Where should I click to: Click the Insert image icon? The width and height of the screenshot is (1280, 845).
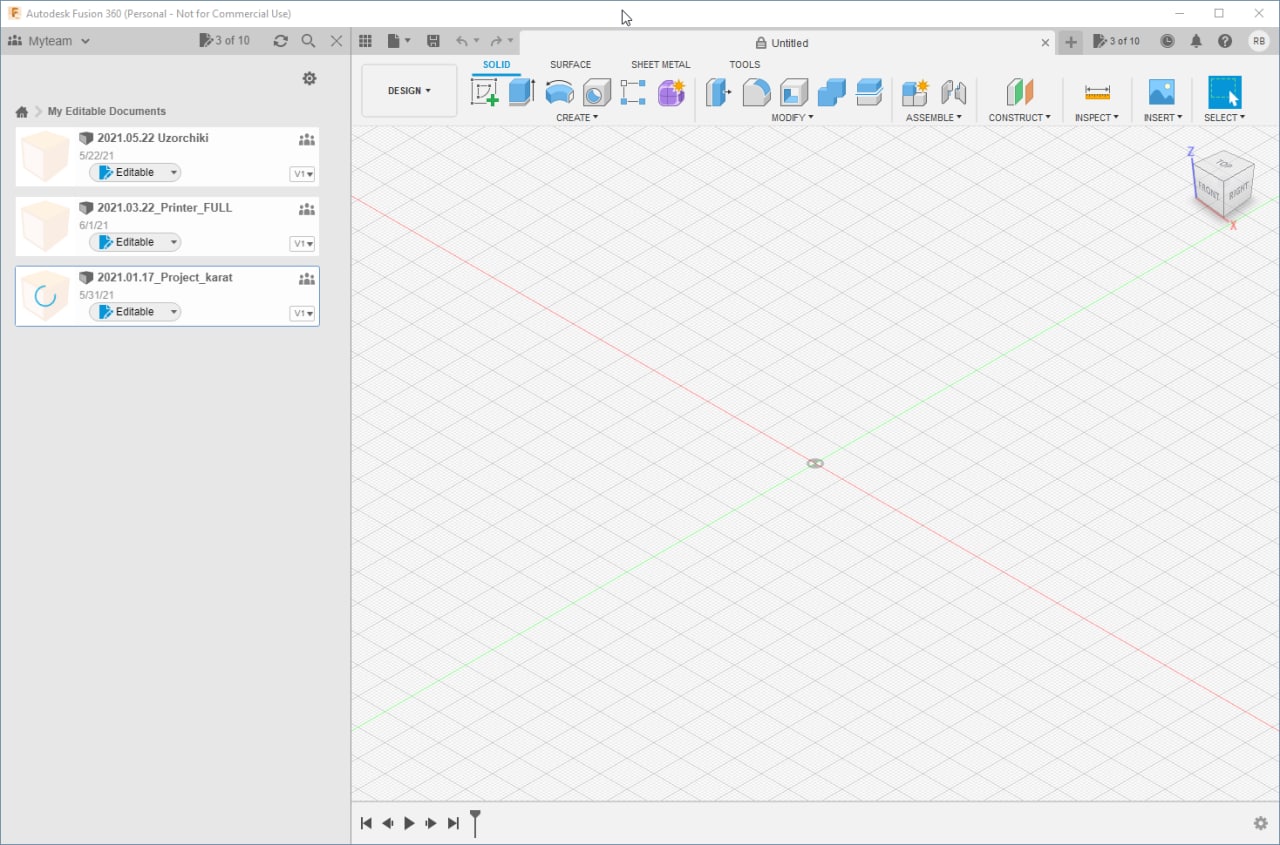pos(1161,92)
